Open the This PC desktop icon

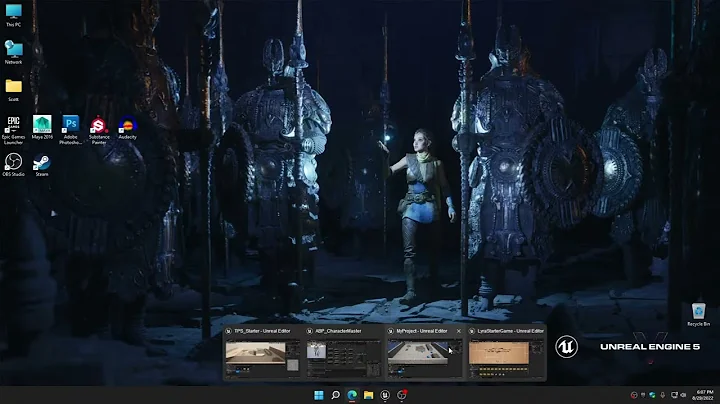coord(13,15)
